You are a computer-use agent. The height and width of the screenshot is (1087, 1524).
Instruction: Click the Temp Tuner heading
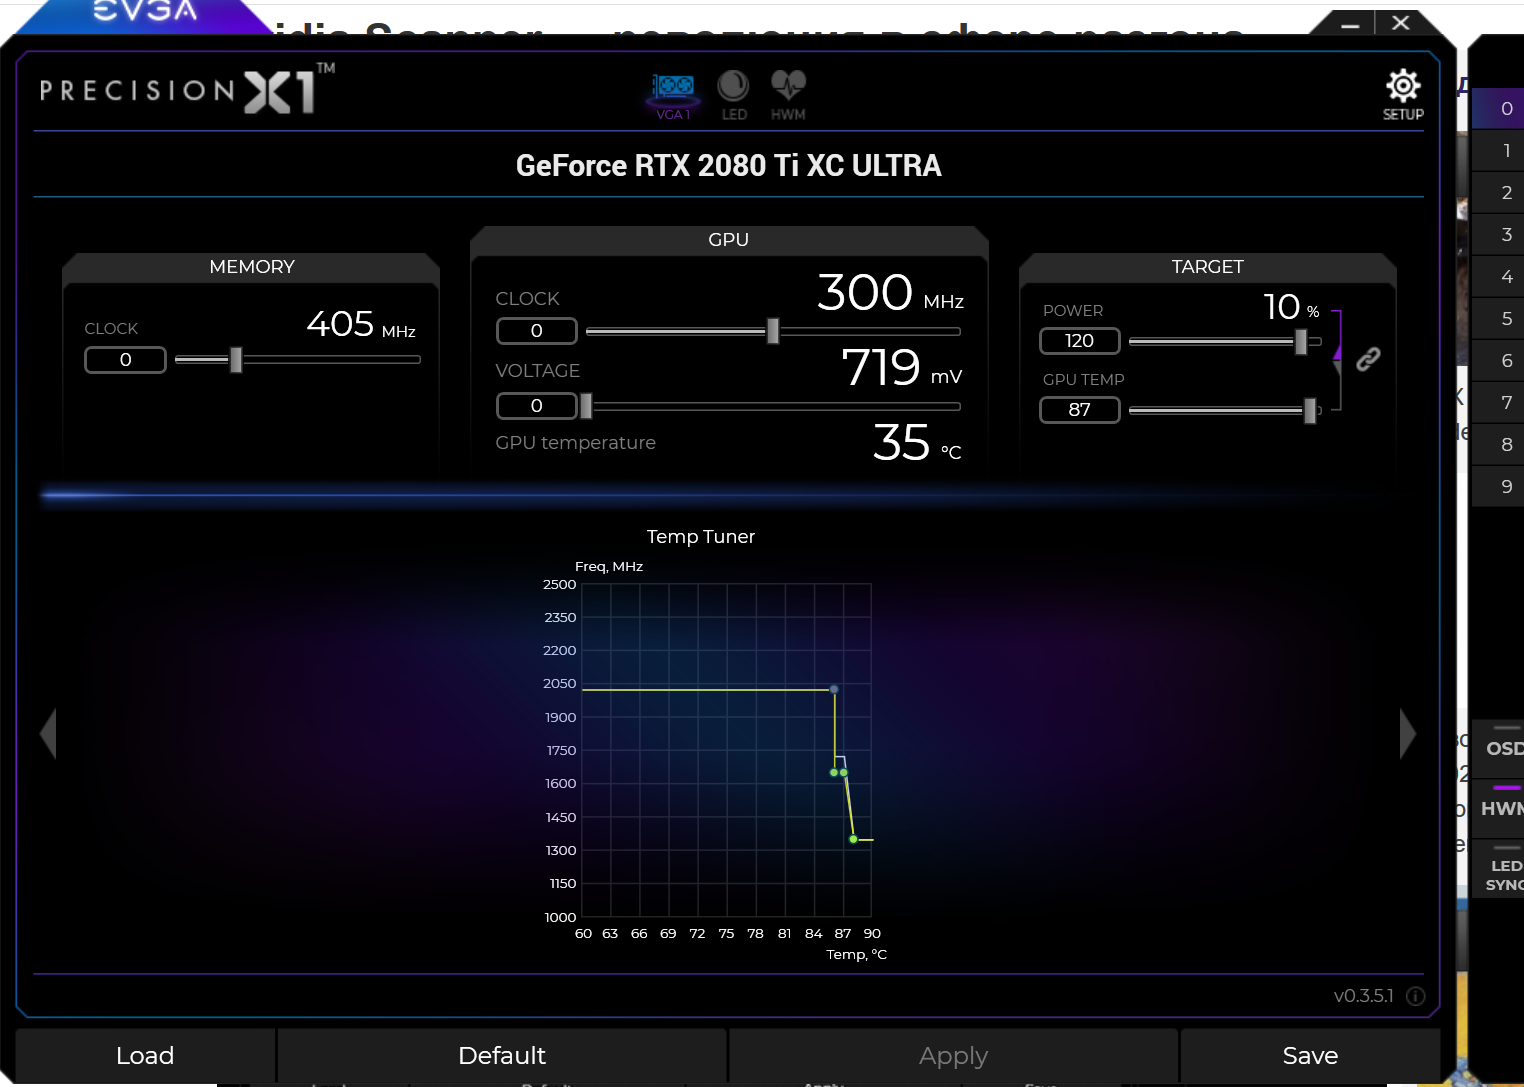[x=701, y=537]
